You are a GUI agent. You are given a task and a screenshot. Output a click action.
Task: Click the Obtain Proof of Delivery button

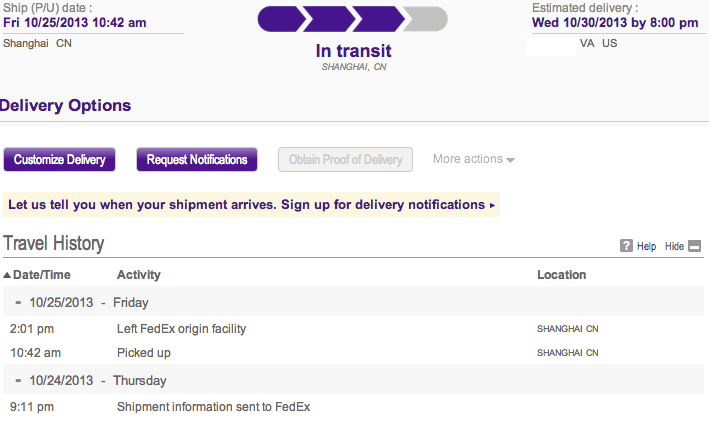tap(345, 159)
